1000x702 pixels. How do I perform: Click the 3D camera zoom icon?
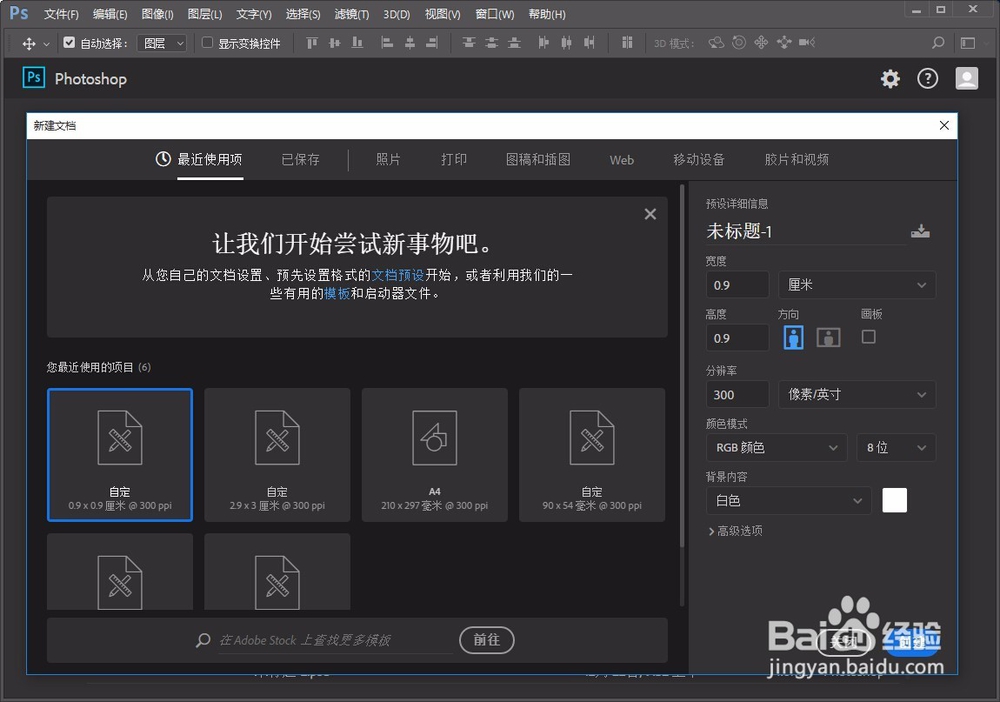(807, 43)
